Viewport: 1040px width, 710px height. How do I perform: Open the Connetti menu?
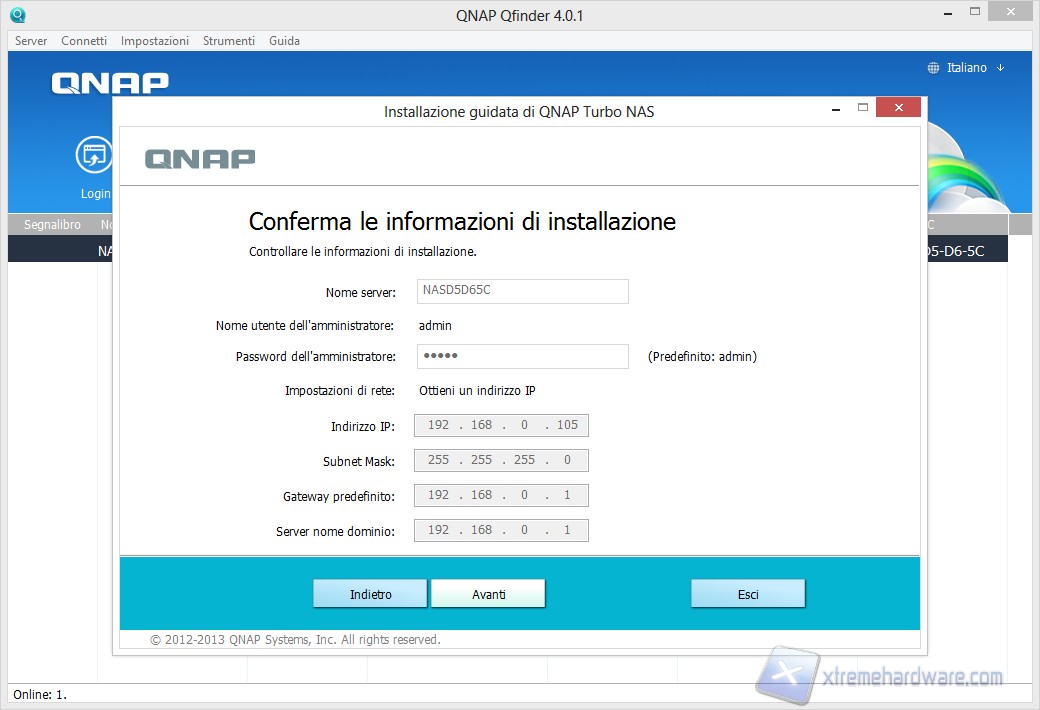[84, 41]
